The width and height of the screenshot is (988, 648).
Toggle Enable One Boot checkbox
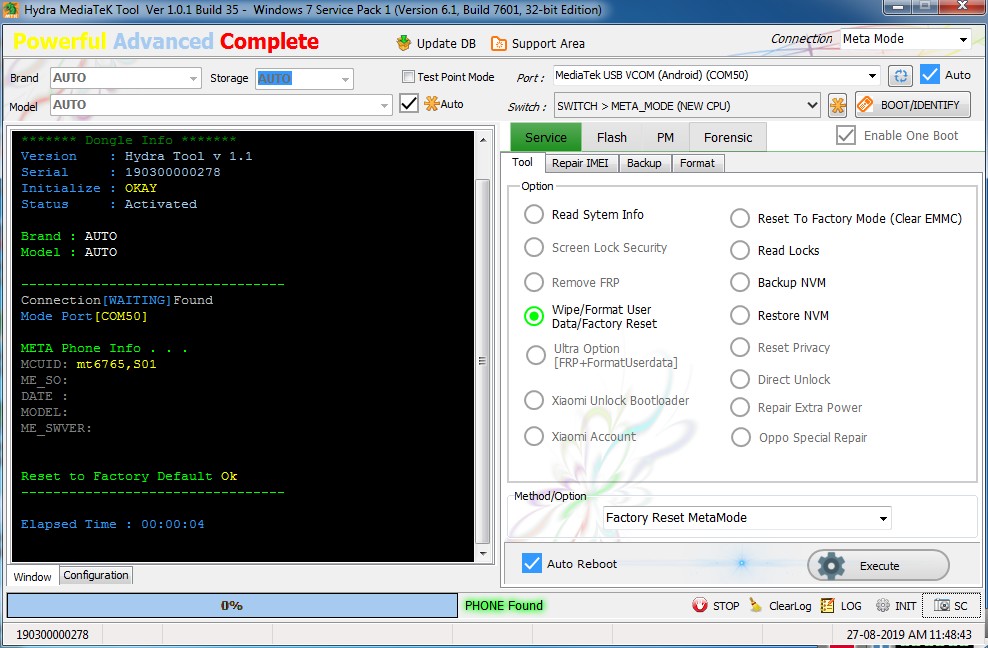(846, 136)
